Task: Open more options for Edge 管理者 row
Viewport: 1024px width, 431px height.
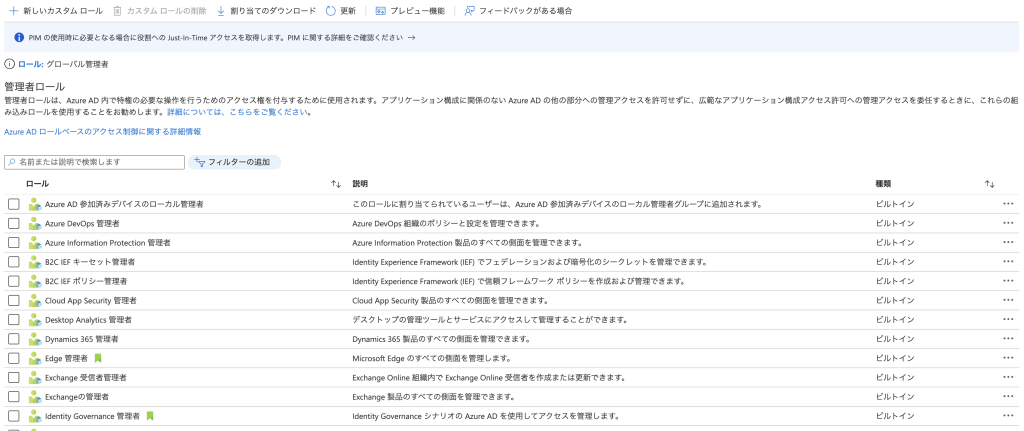Action: (x=1008, y=359)
